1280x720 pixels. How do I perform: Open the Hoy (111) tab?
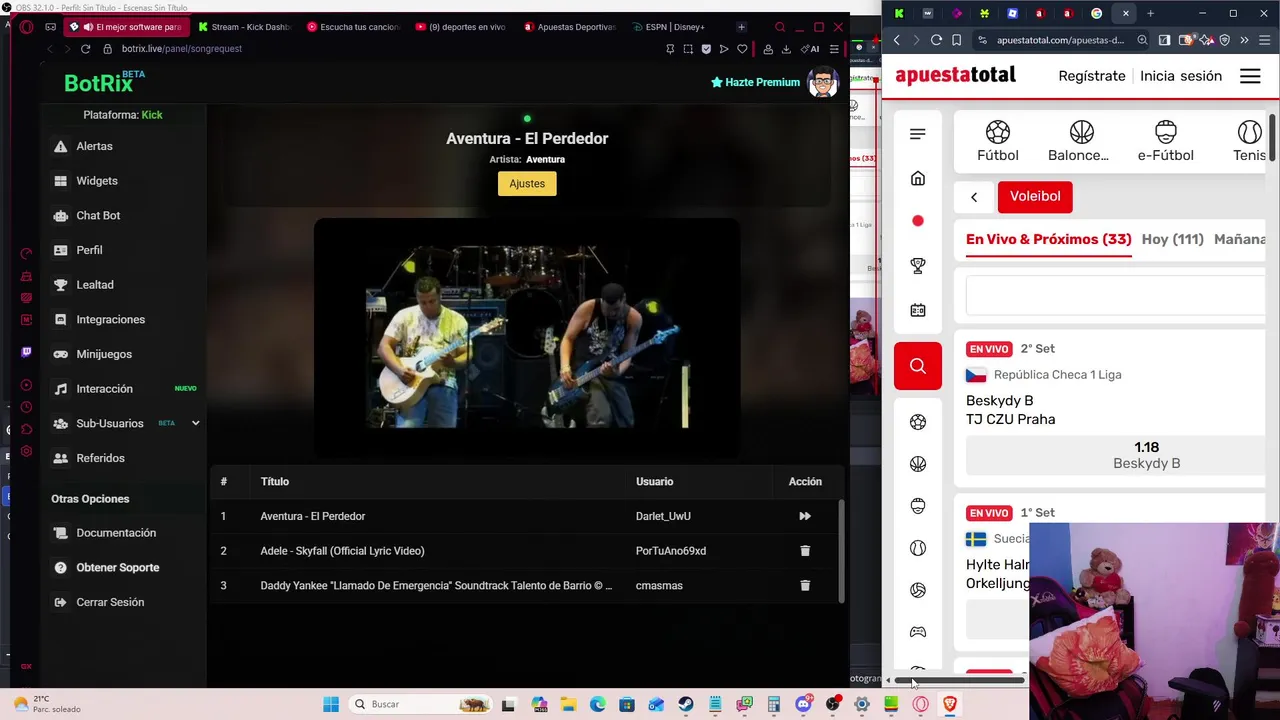pos(1172,239)
